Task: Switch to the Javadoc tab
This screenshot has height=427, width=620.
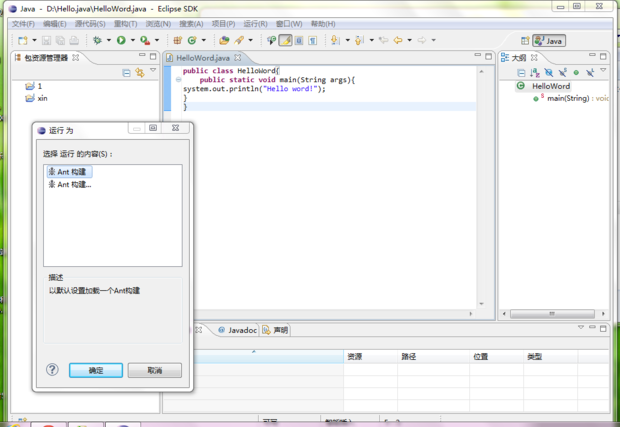Action: coord(241,329)
